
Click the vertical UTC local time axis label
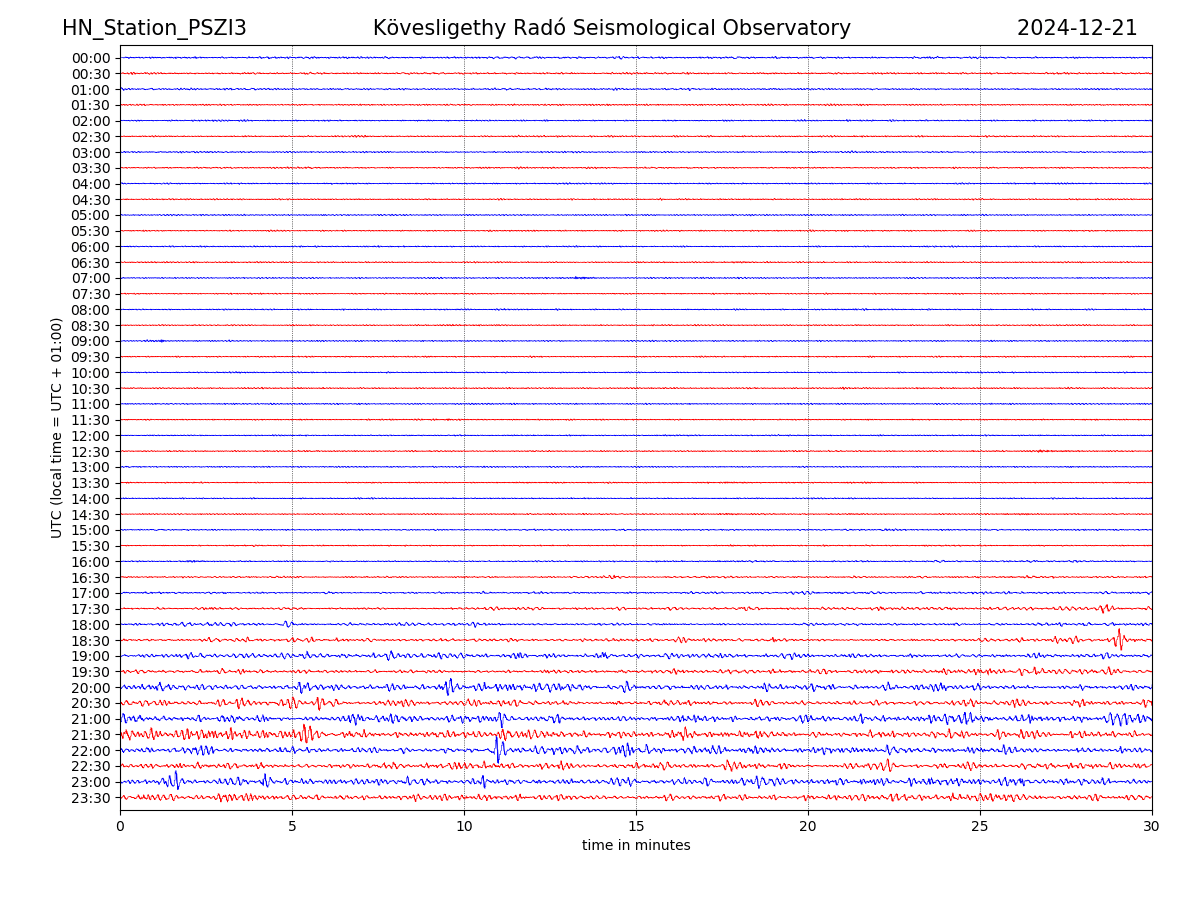coord(57,427)
